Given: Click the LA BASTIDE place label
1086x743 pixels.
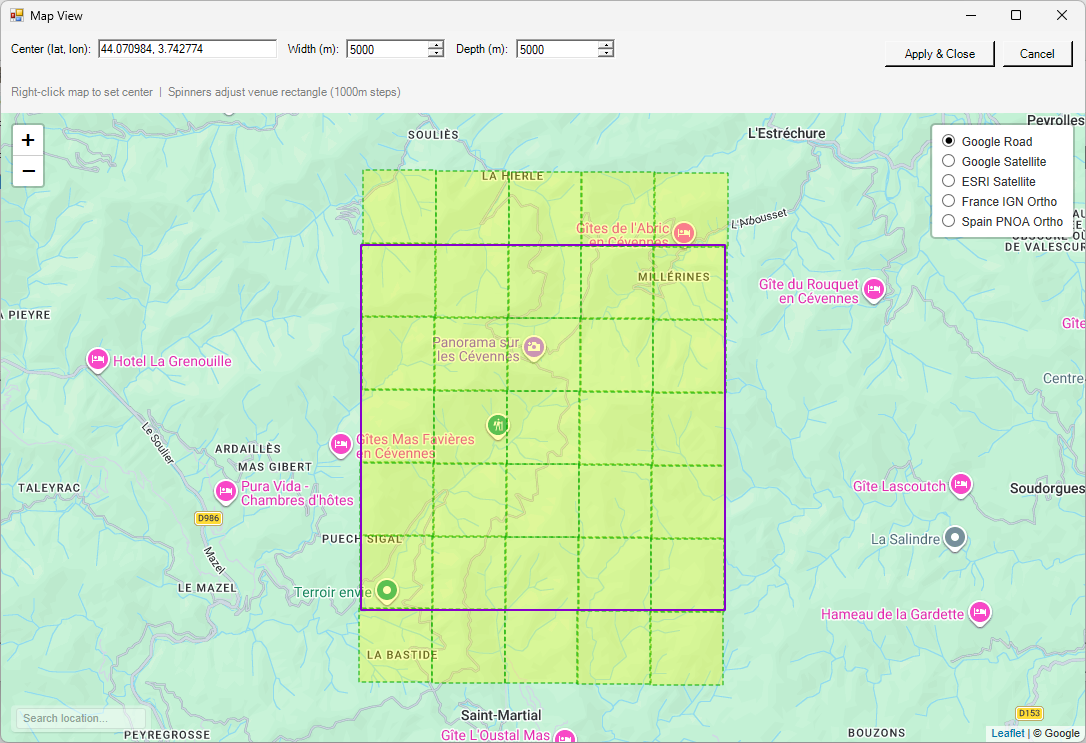Looking at the screenshot, I should (x=402, y=654).
